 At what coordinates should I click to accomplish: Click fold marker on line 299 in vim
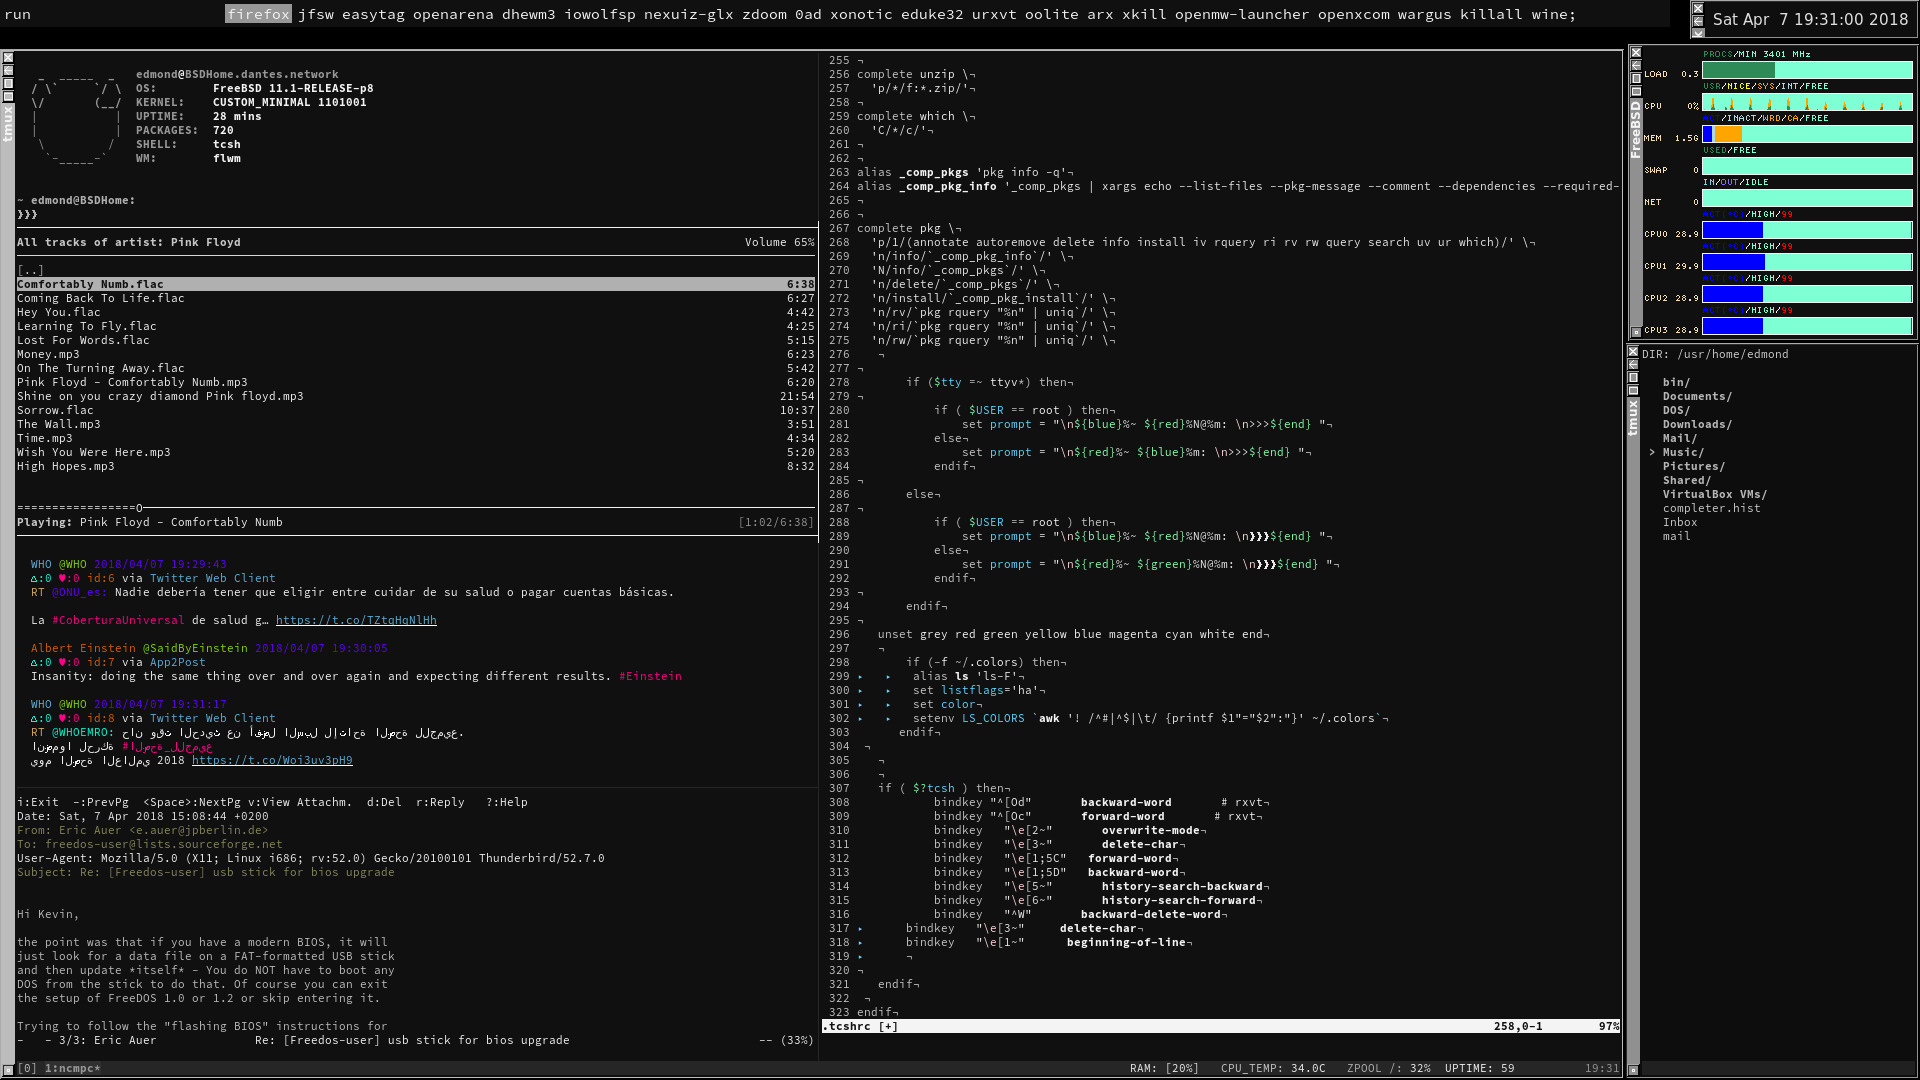(860, 676)
